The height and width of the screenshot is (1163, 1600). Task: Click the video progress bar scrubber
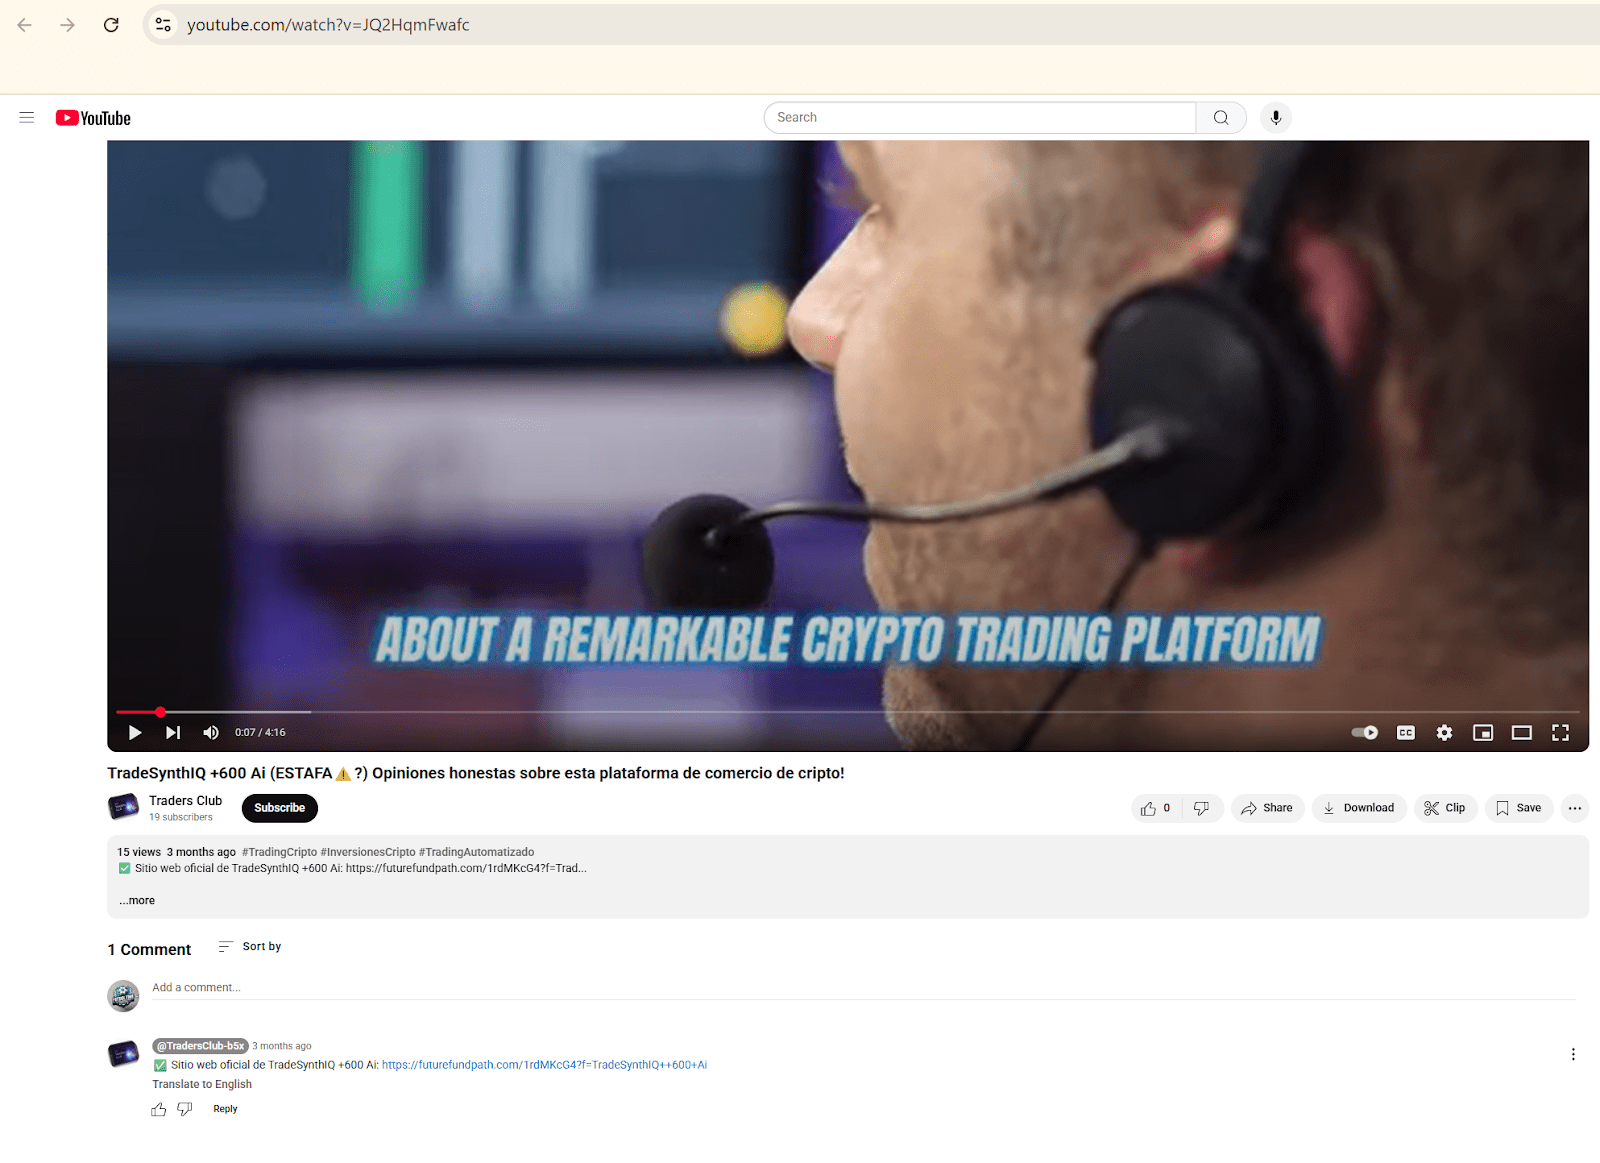160,712
